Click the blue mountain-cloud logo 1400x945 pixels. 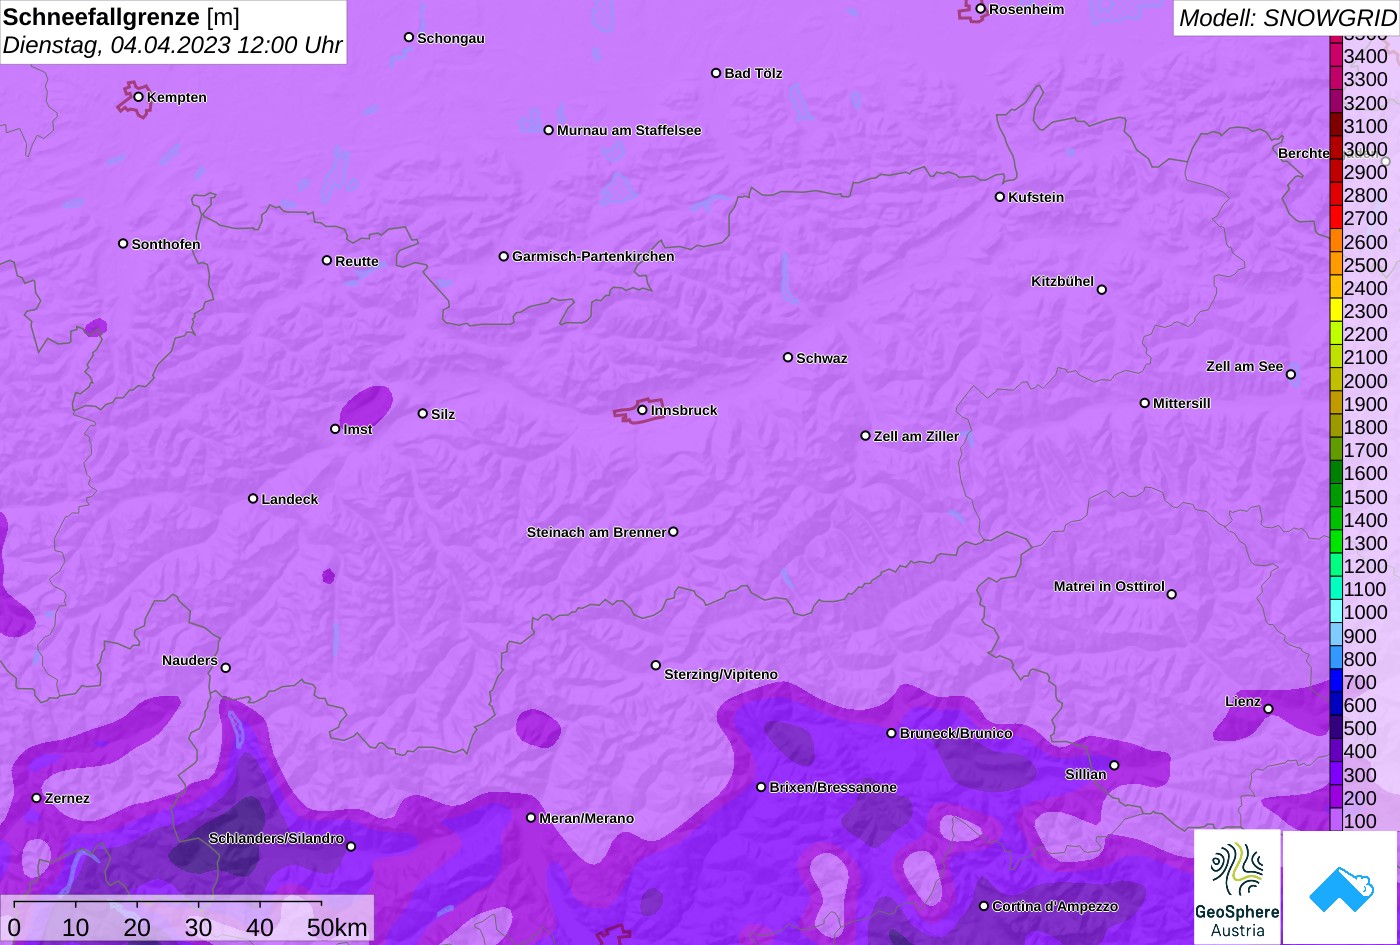pyautogui.click(x=1340, y=888)
